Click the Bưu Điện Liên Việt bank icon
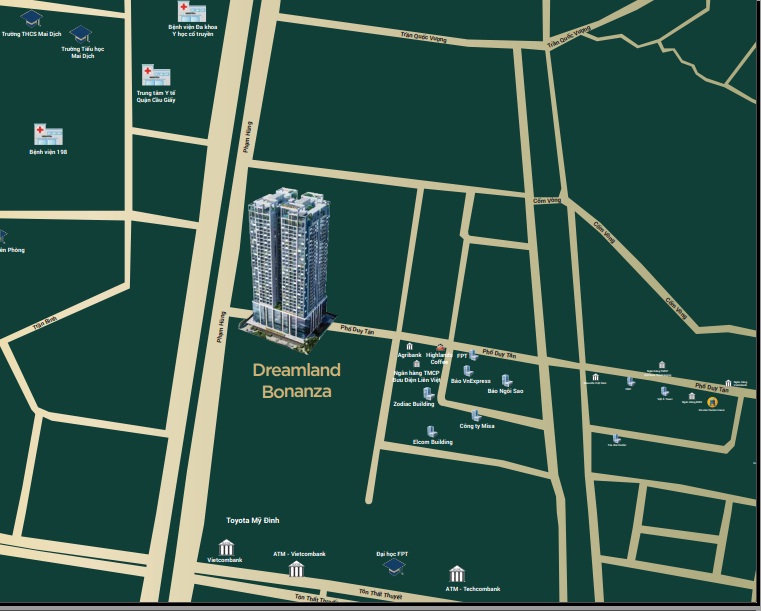This screenshot has height=611, width=761. (416, 364)
